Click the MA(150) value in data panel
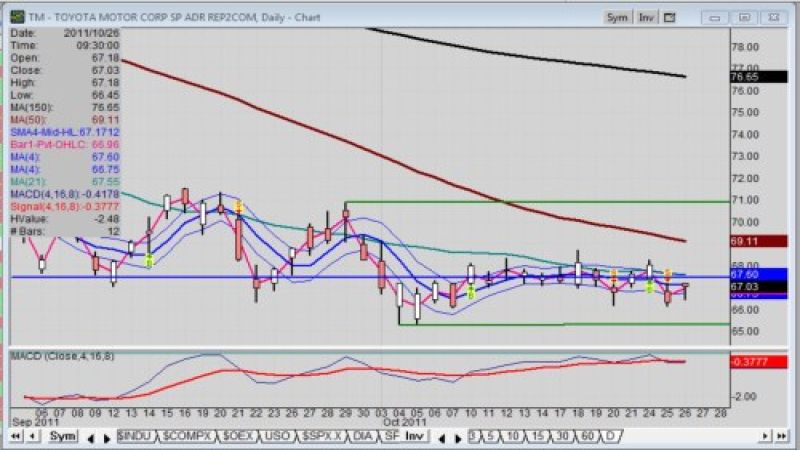This screenshot has height=450, width=800. point(106,107)
